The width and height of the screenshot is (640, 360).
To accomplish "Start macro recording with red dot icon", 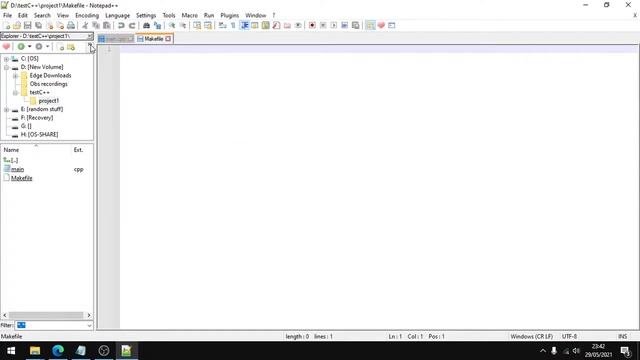I will coord(312,25).
